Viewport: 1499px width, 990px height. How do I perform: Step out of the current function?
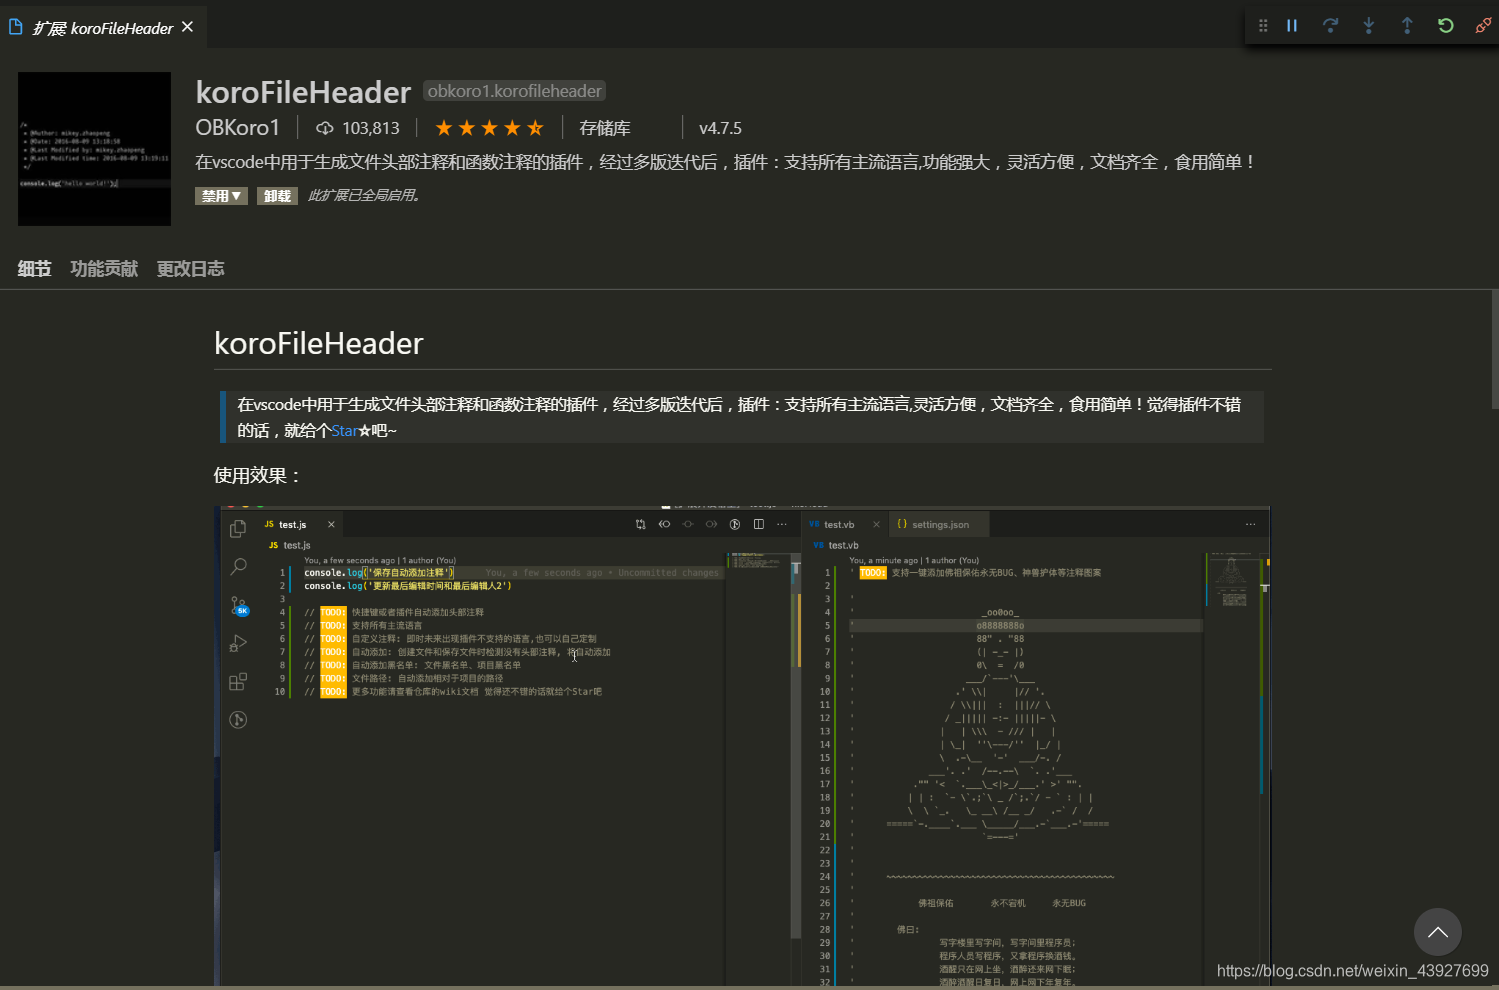1407,25
